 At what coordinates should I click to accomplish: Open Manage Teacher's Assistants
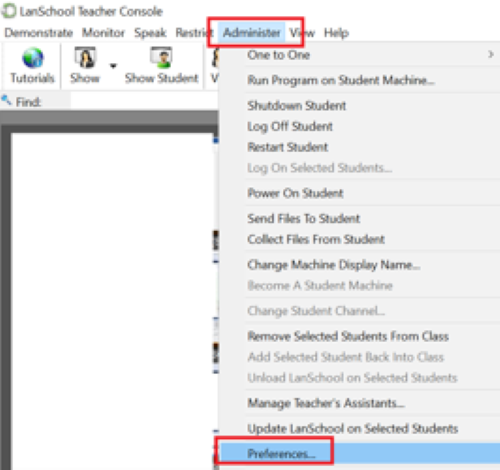click(326, 403)
